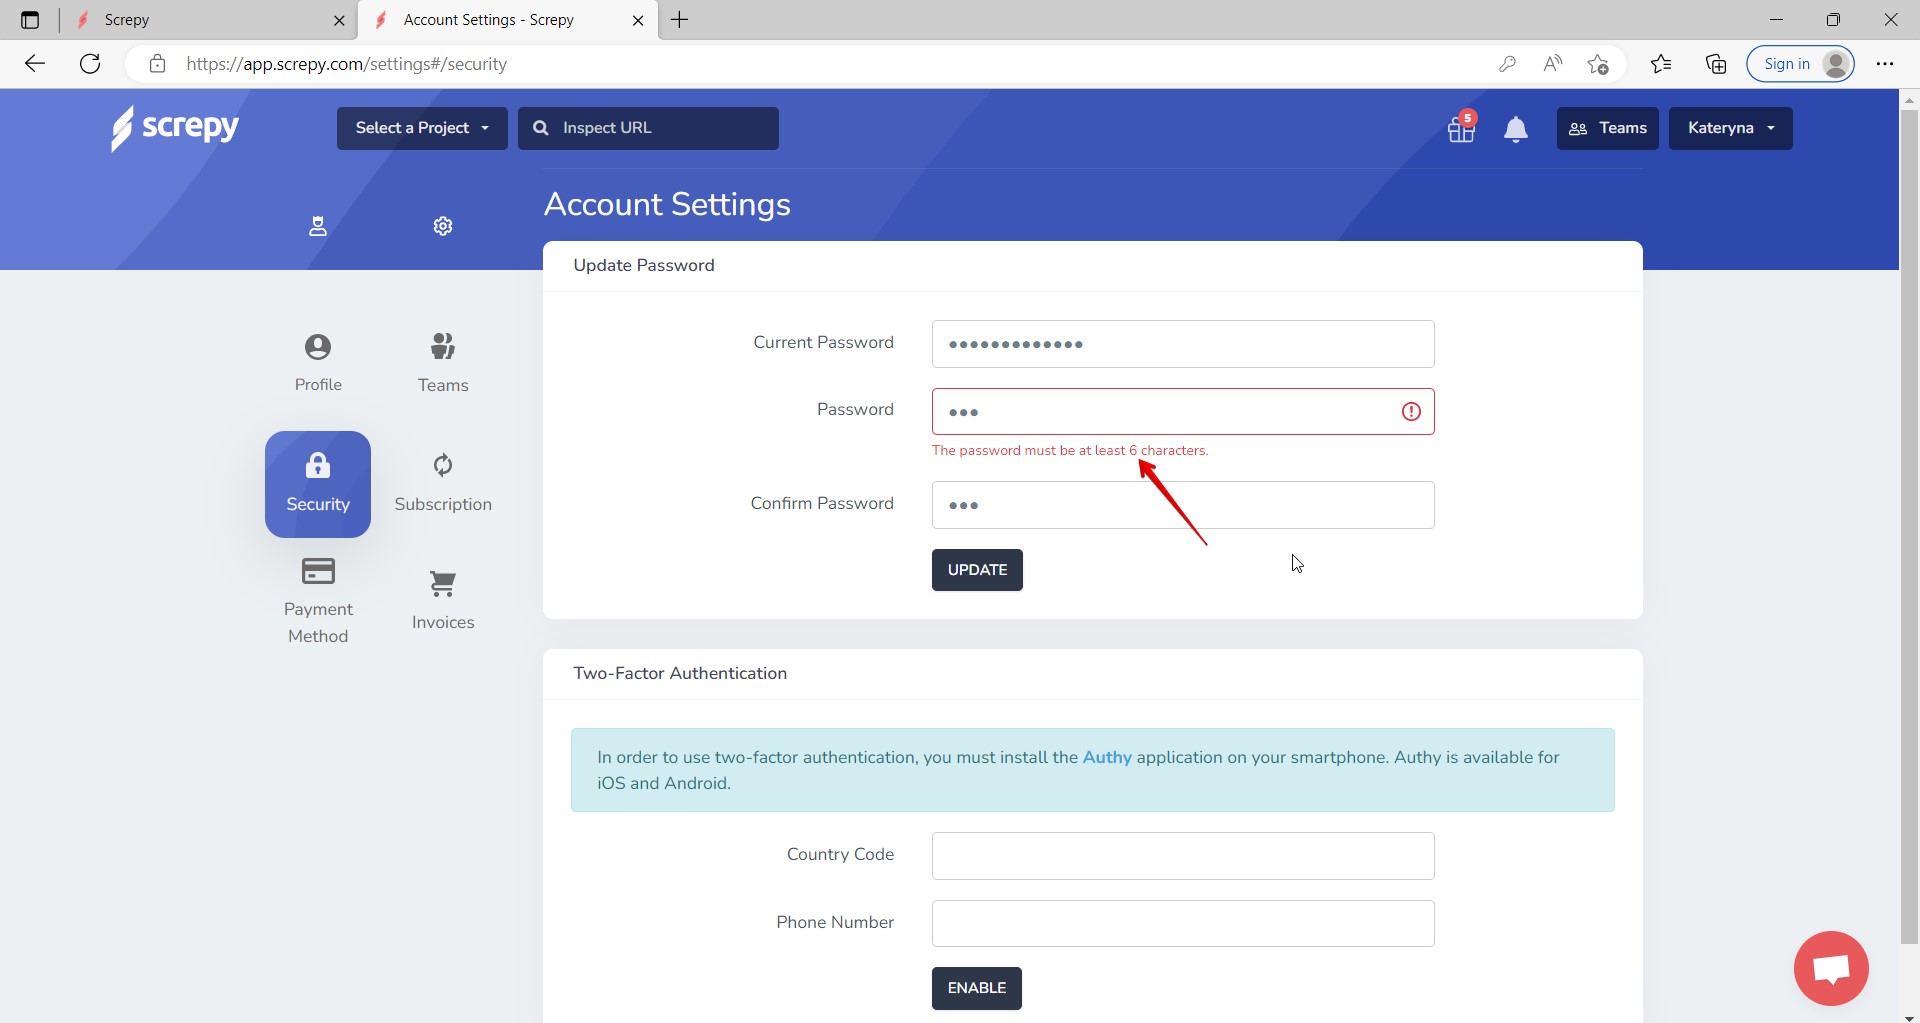The height and width of the screenshot is (1023, 1920).
Task: Open password manager key icon
Action: point(1507,64)
